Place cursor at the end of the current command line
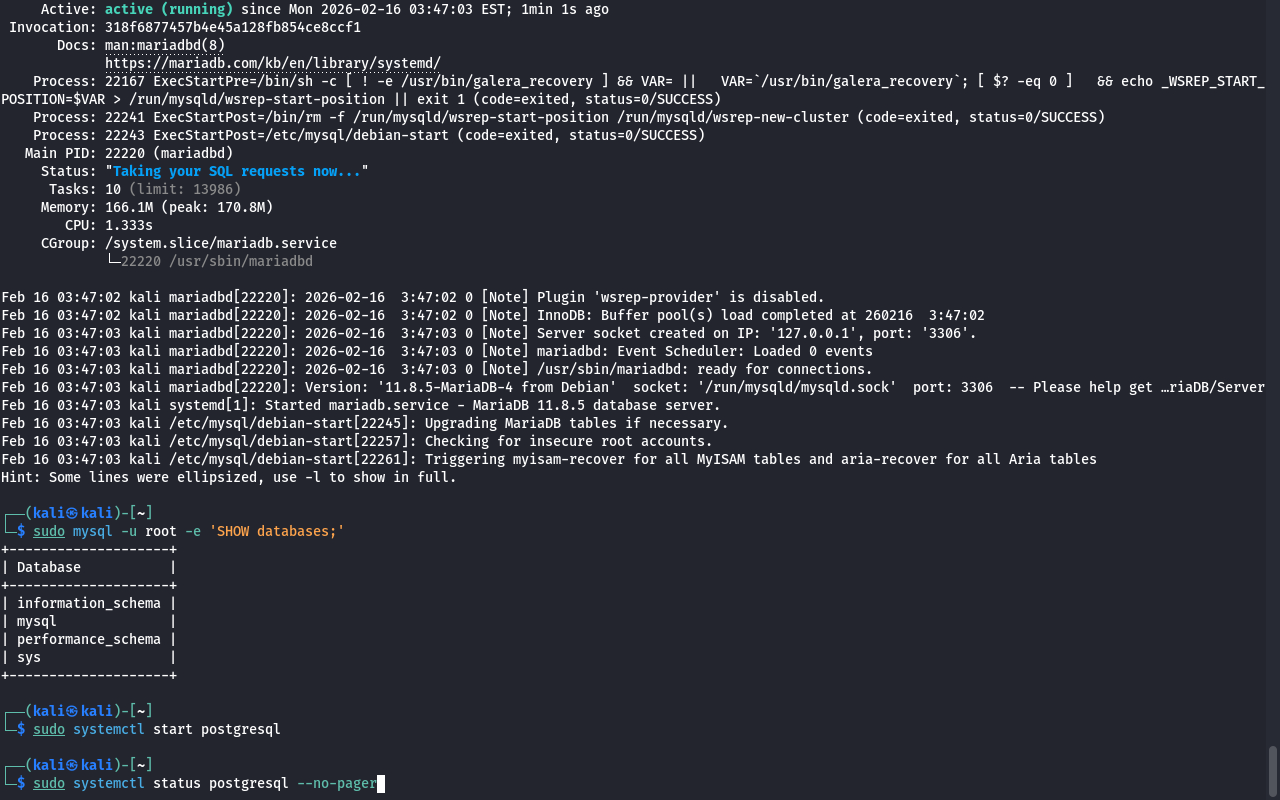Image resolution: width=1280 pixels, height=800 pixels. tap(381, 783)
